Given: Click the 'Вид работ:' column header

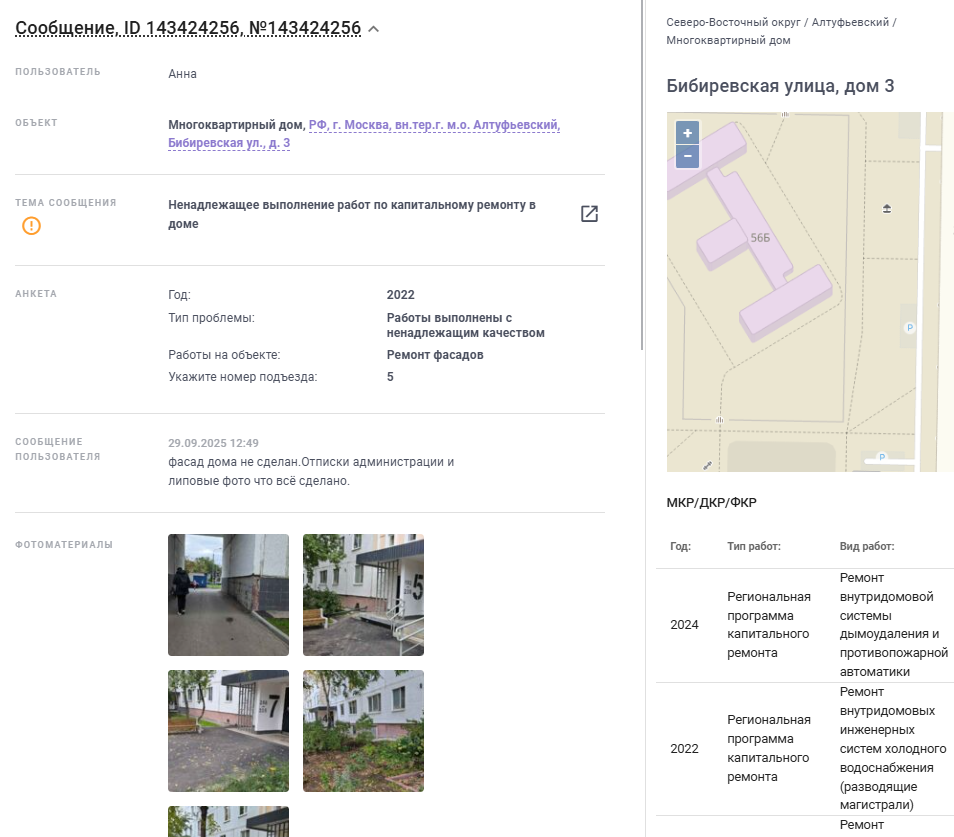Looking at the screenshot, I should coord(867,546).
